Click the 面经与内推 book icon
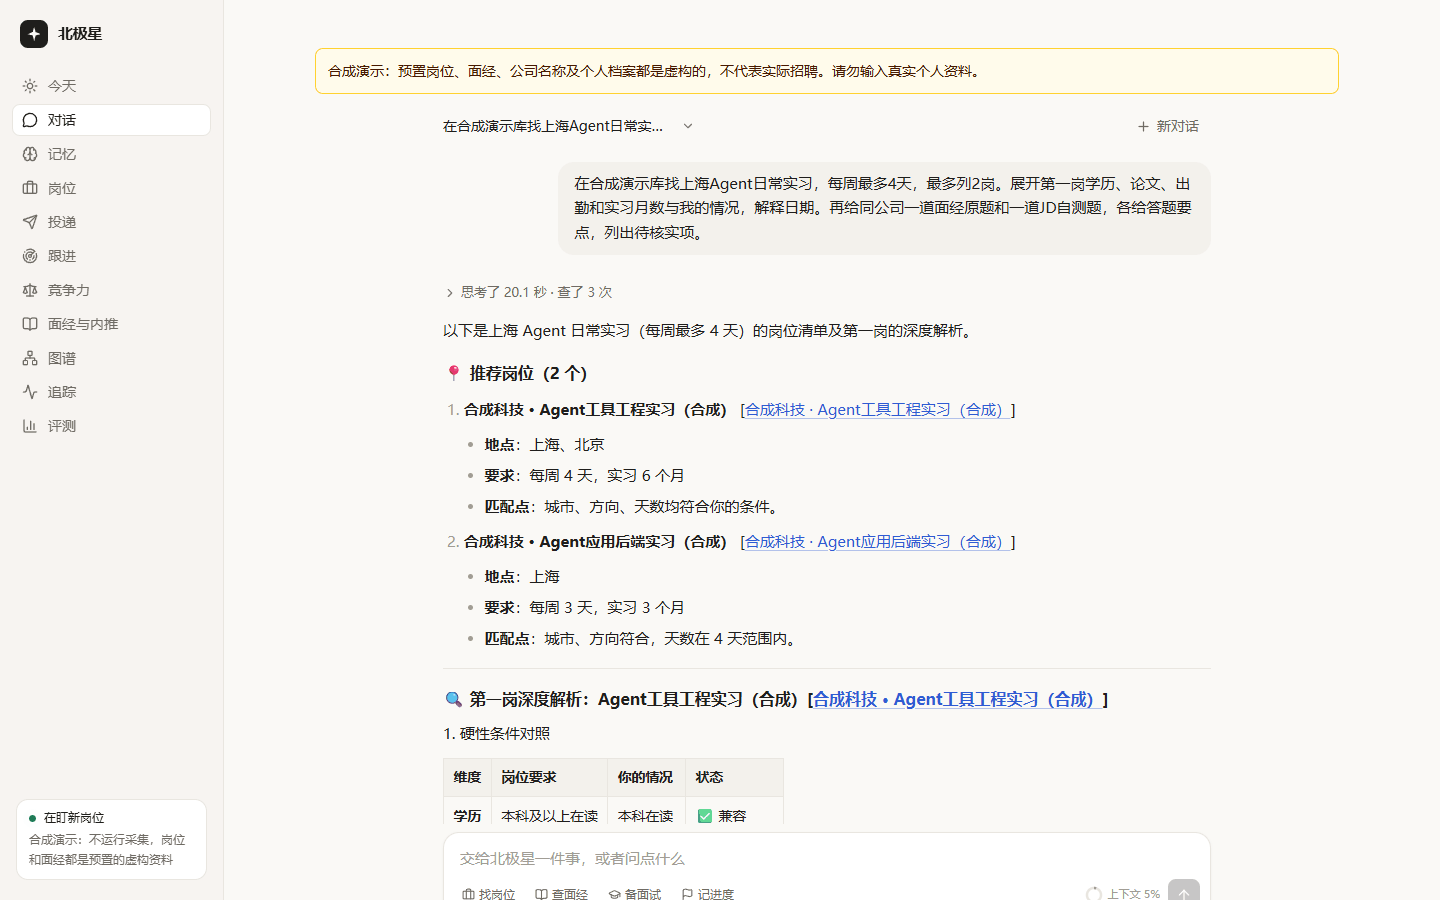The height and width of the screenshot is (900, 1440). [x=30, y=324]
